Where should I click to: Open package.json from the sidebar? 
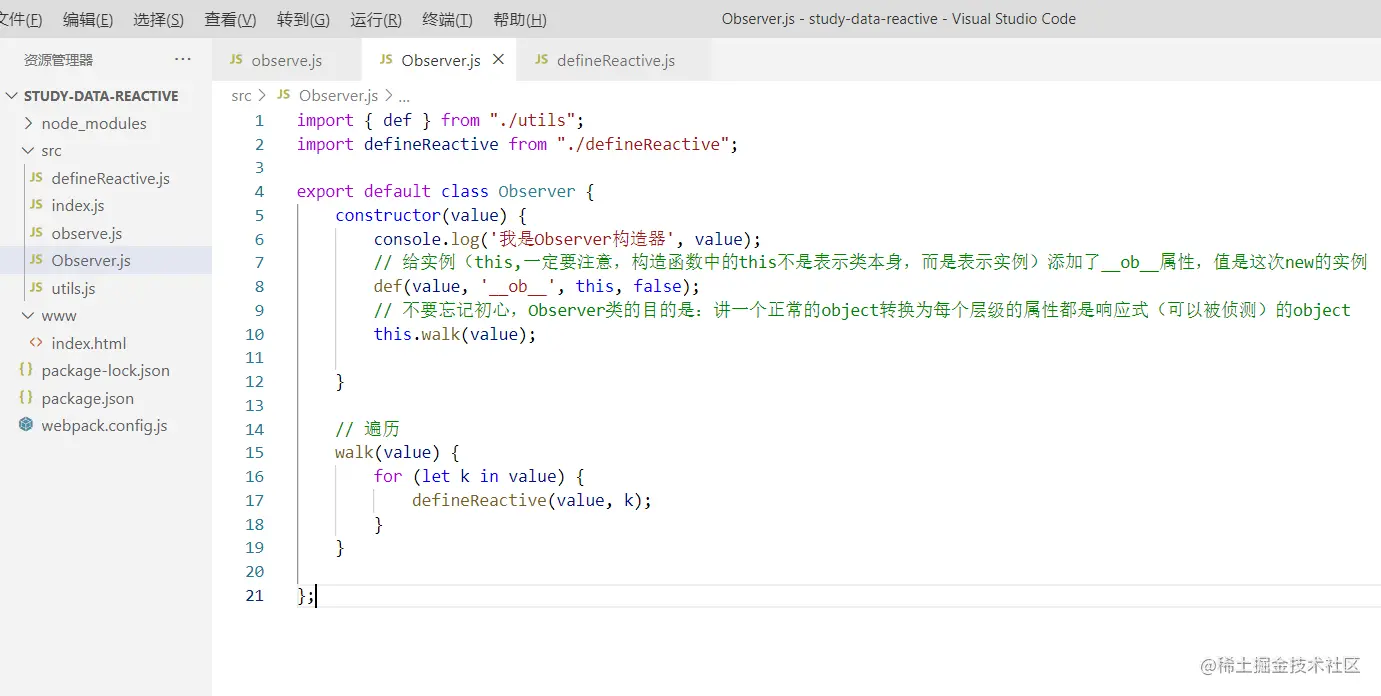point(88,398)
